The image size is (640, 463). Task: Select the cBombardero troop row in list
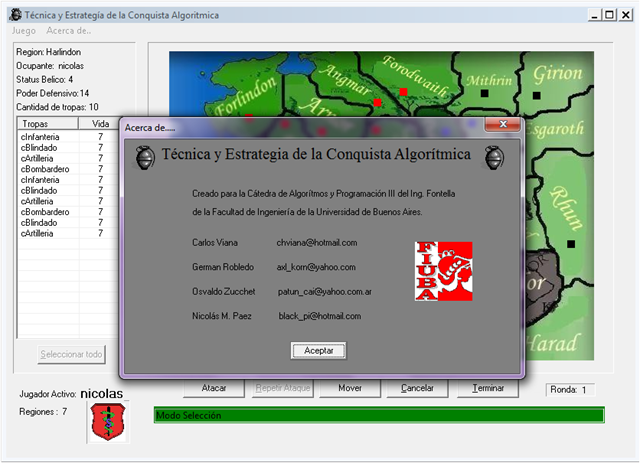tap(45, 169)
